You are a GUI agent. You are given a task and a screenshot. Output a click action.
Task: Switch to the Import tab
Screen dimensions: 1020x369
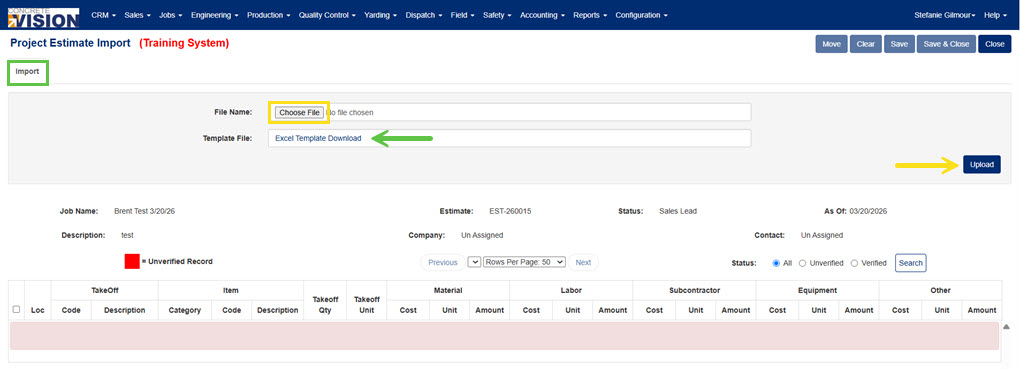(28, 72)
